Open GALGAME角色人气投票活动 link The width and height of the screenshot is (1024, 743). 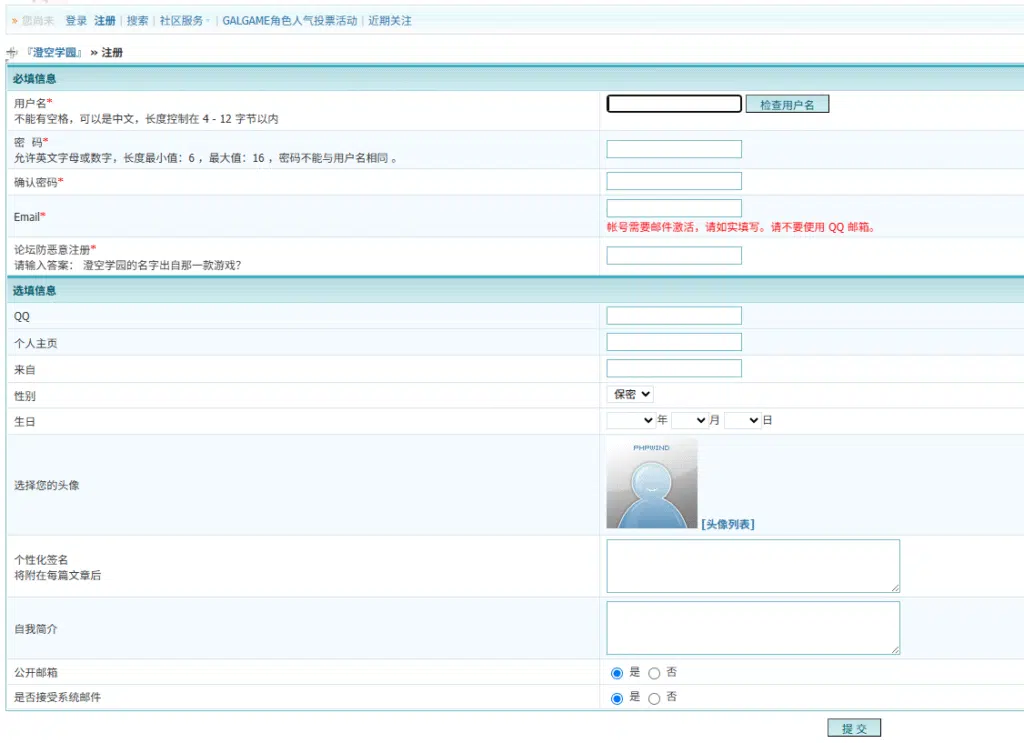coord(289,21)
